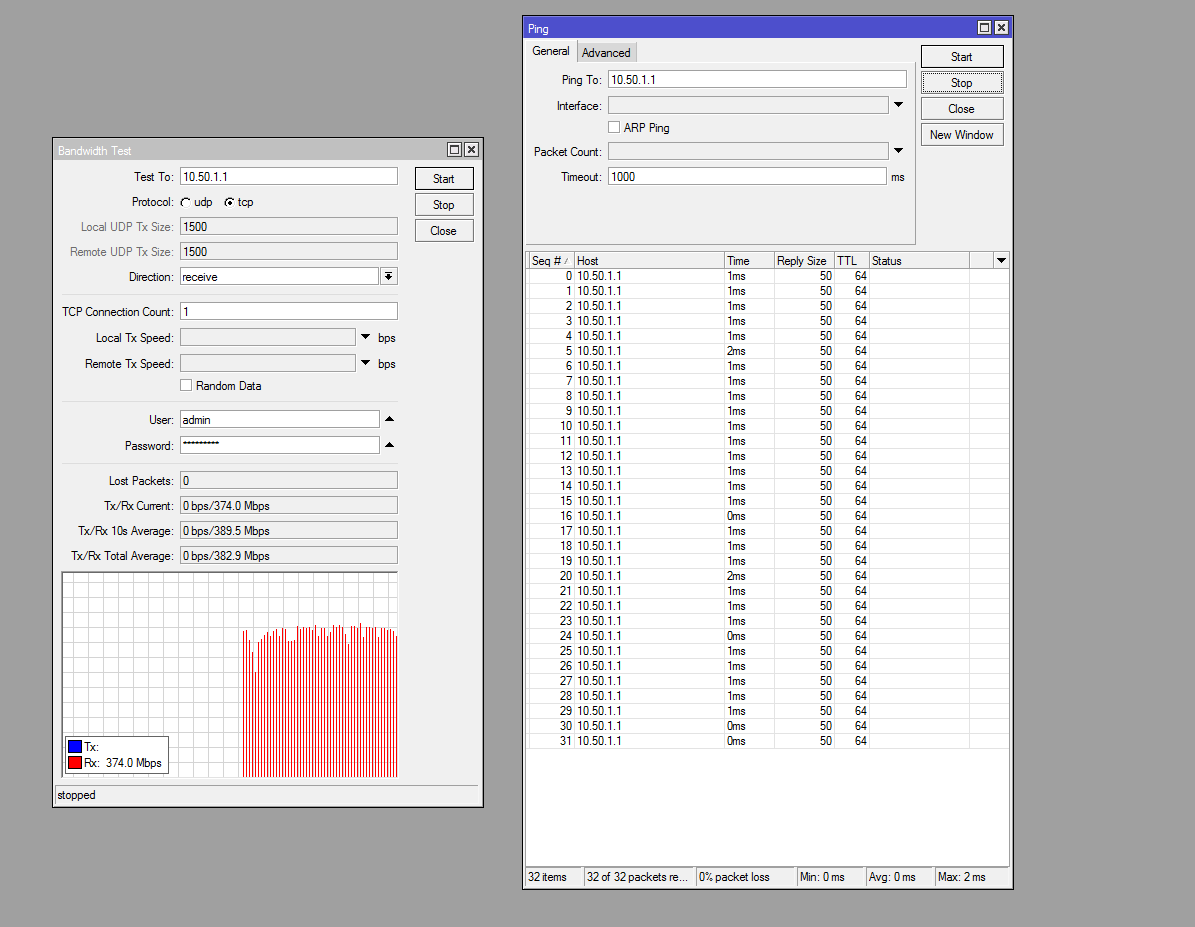This screenshot has width=1195, height=927.
Task: Enable the ARP Ping checkbox
Action: click(615, 128)
